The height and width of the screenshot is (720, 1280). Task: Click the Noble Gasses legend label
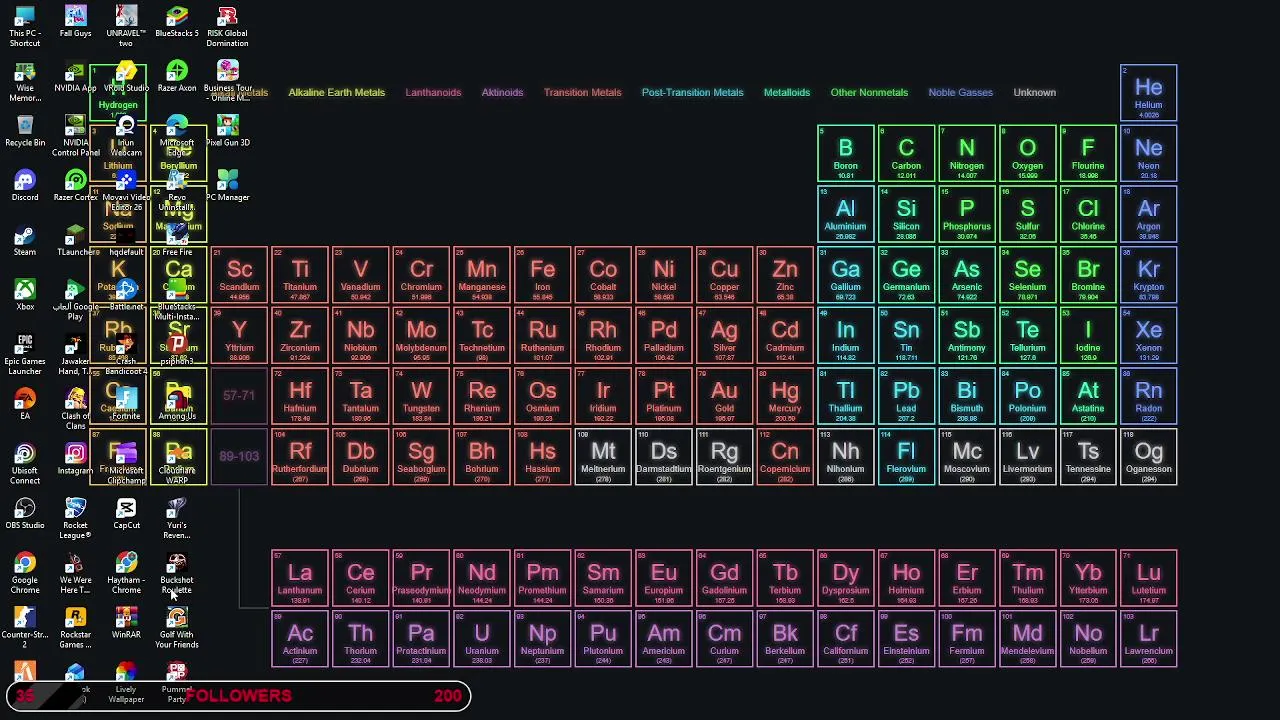point(960,92)
